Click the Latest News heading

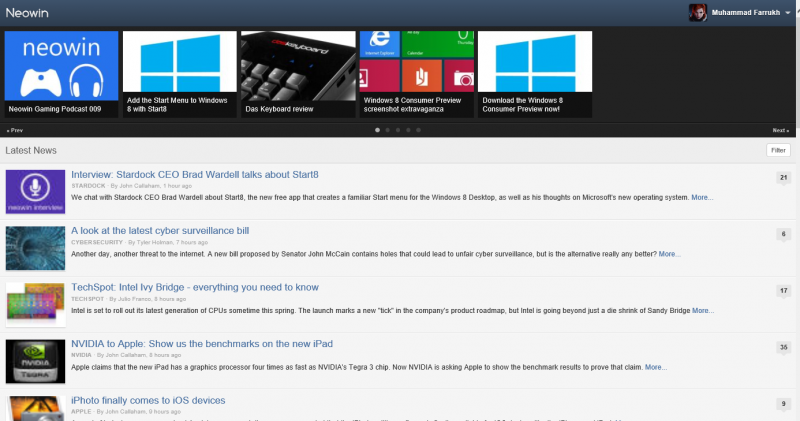tap(31, 151)
